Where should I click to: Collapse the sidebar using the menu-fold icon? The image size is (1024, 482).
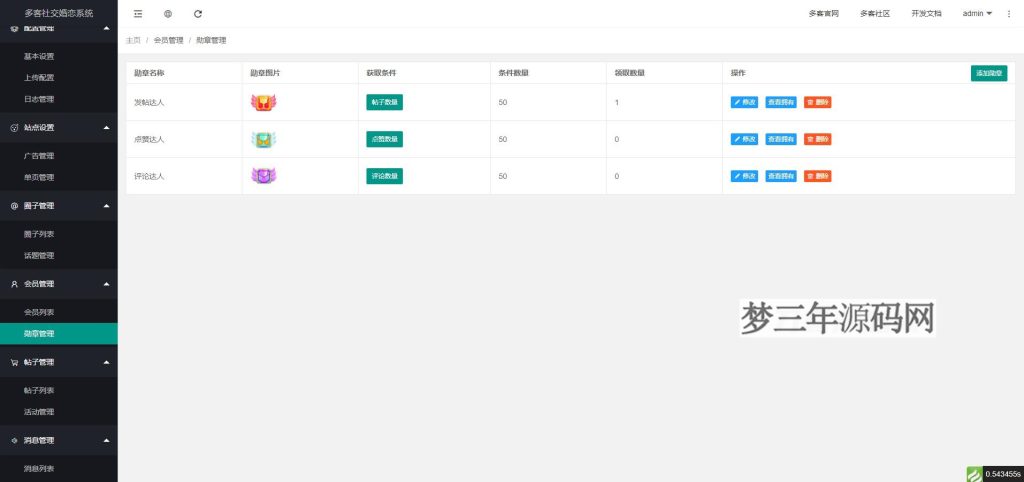pyautogui.click(x=138, y=14)
